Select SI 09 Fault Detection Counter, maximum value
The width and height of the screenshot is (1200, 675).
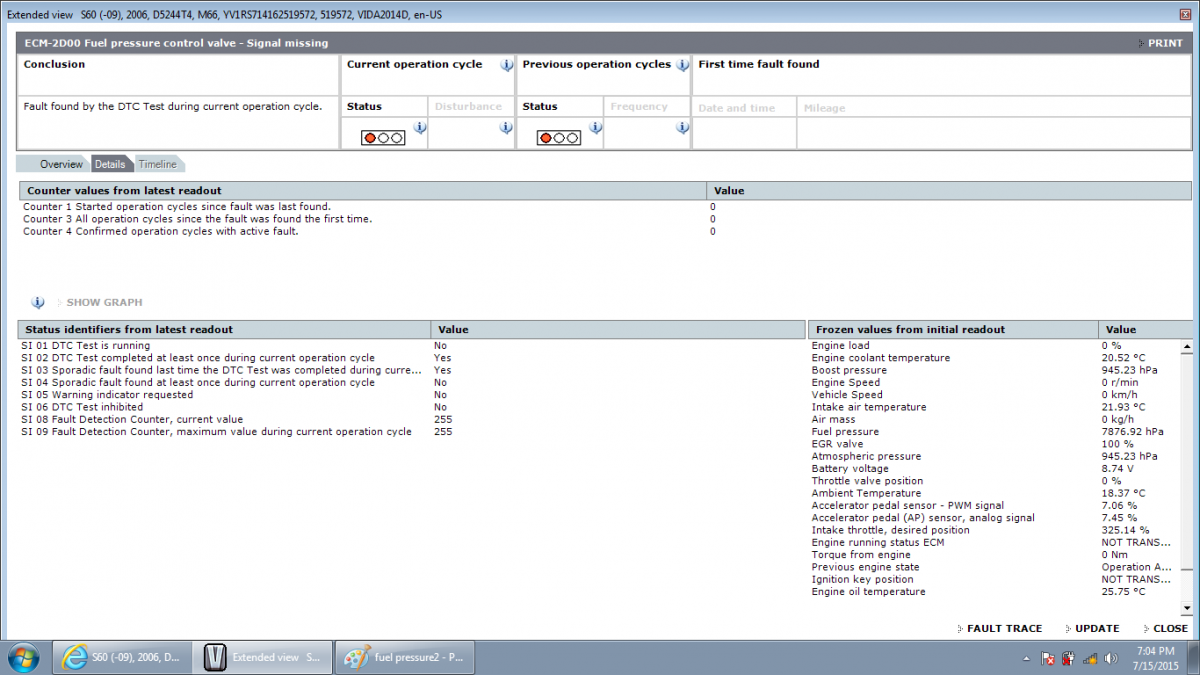pyautogui.click(x=411, y=432)
